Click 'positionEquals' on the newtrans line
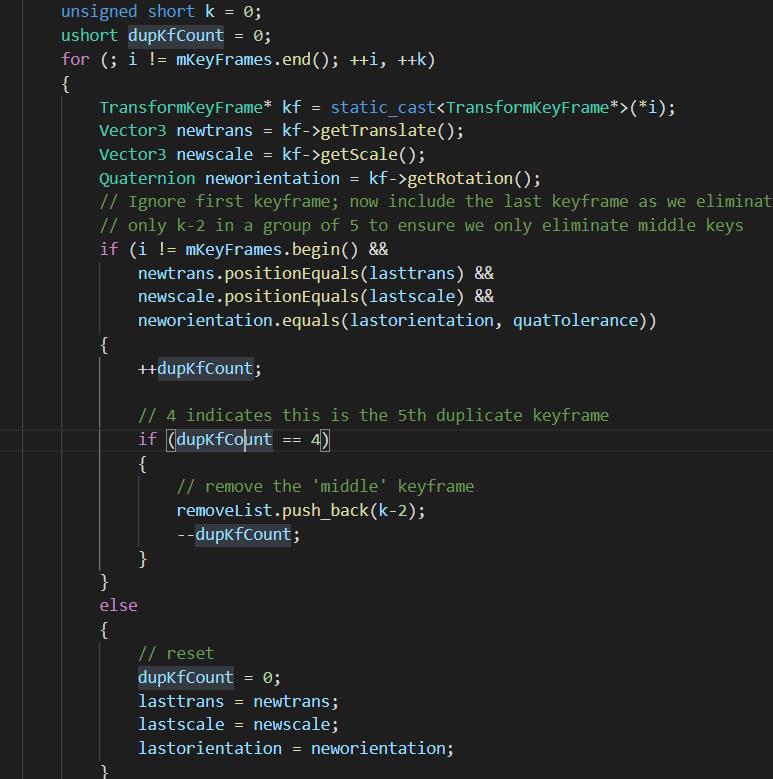773x779 pixels. tap(292, 273)
